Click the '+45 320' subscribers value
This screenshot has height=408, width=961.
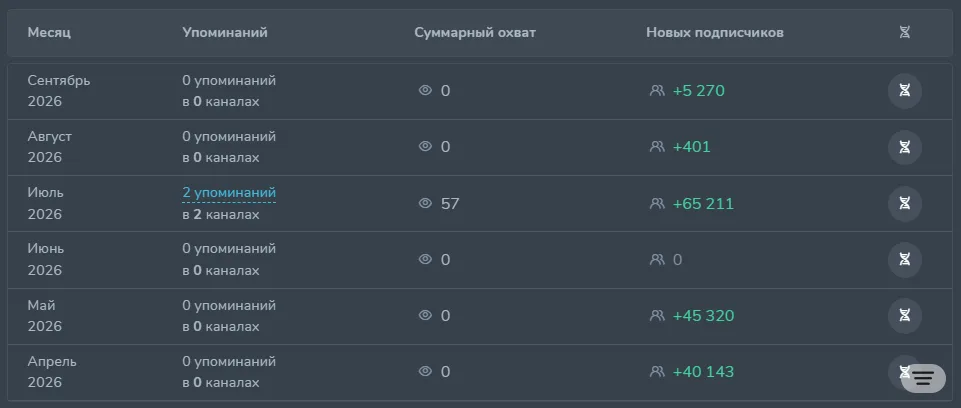coord(703,315)
